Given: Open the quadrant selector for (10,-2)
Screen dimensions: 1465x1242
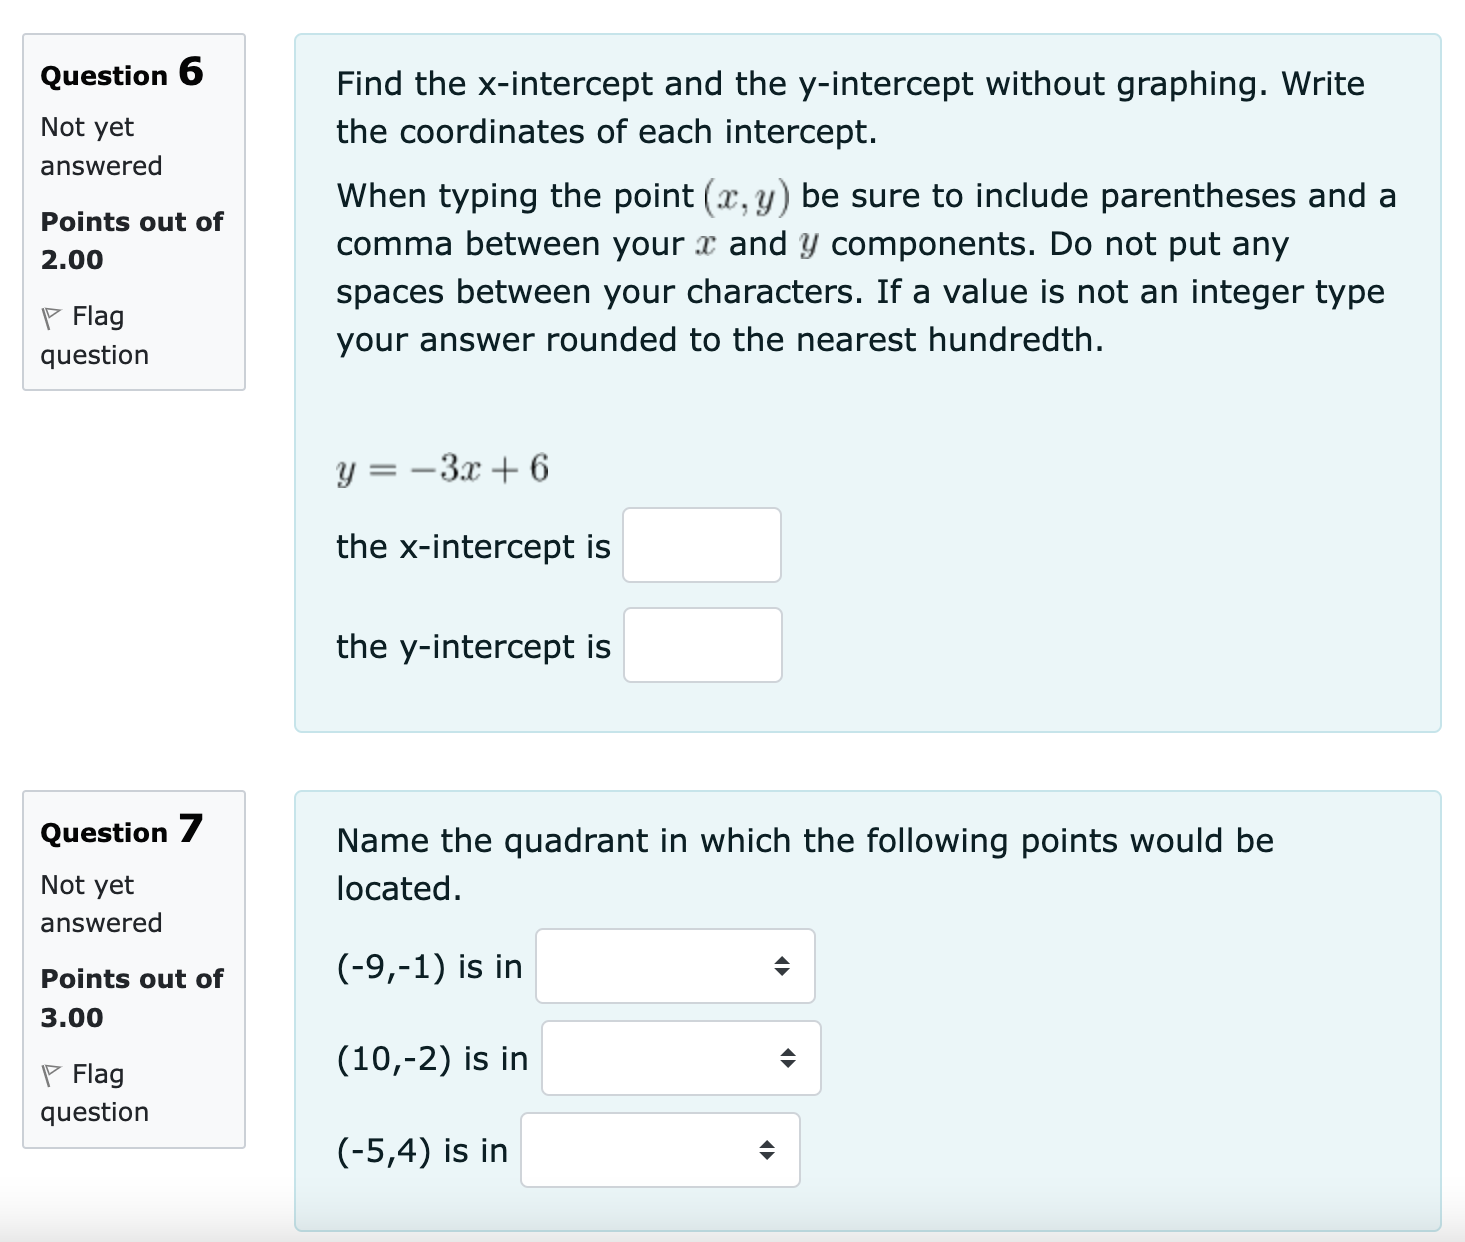Looking at the screenshot, I should pyautogui.click(x=680, y=1058).
